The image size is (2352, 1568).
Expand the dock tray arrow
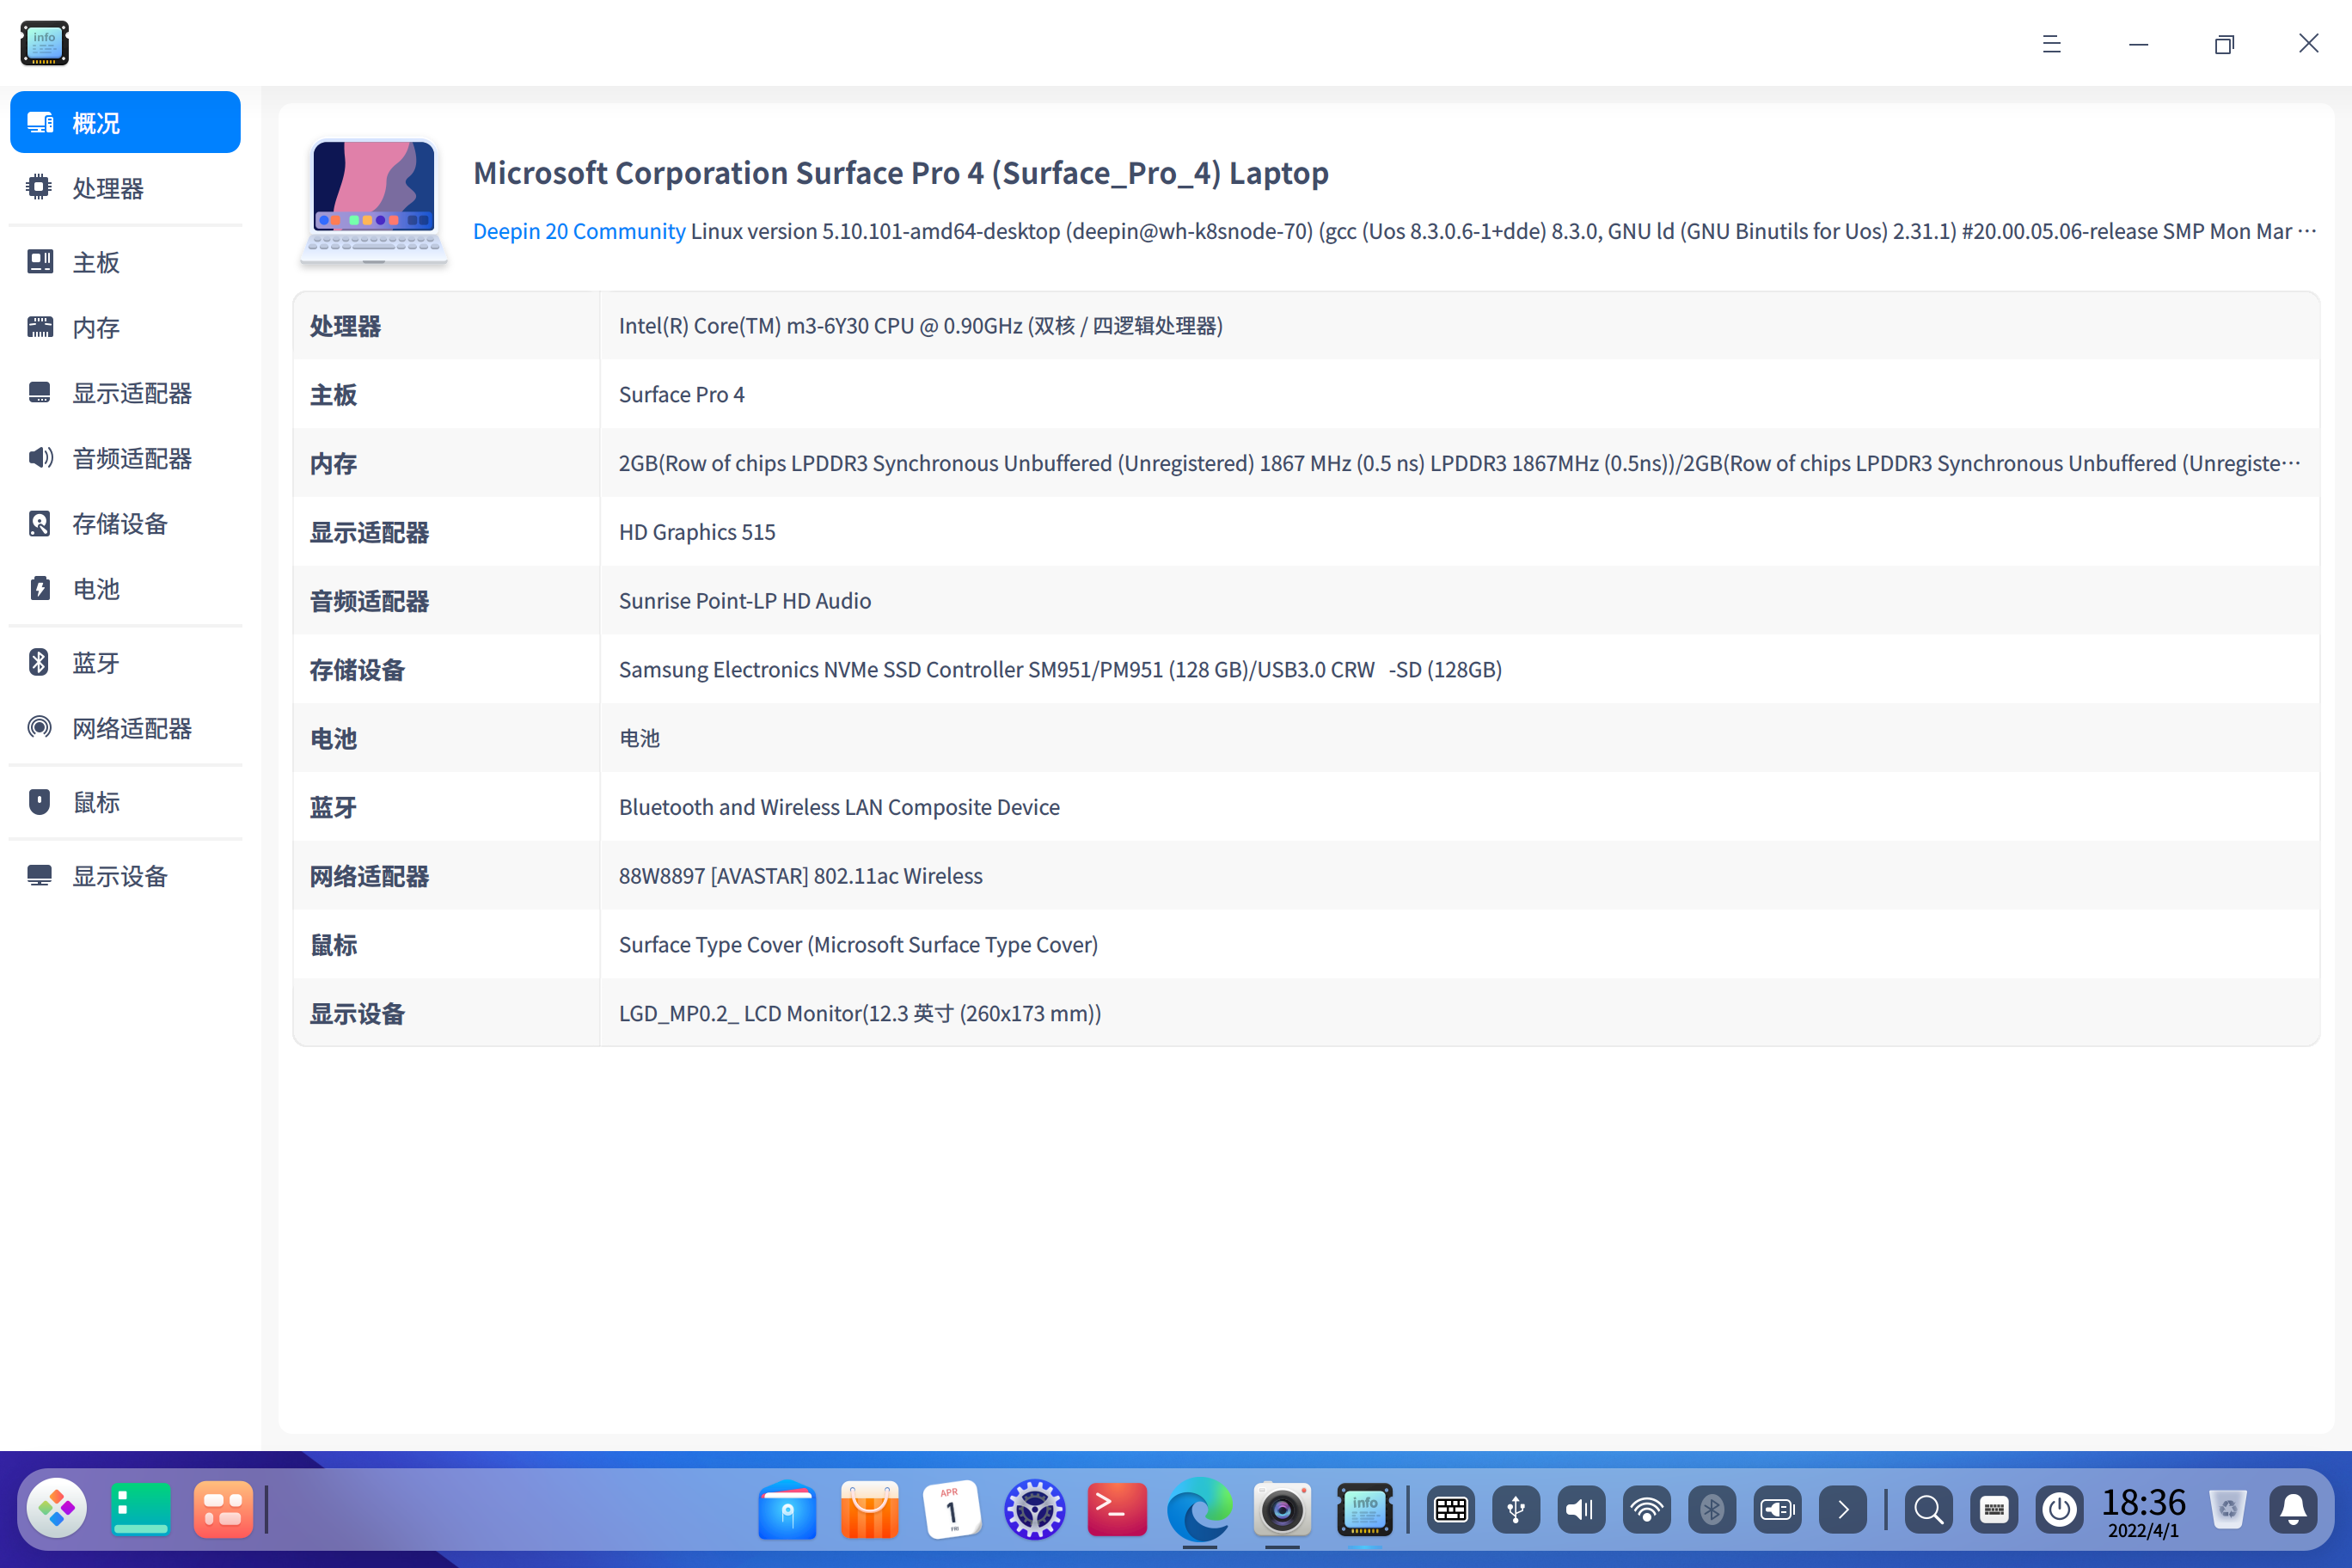[1842, 1509]
